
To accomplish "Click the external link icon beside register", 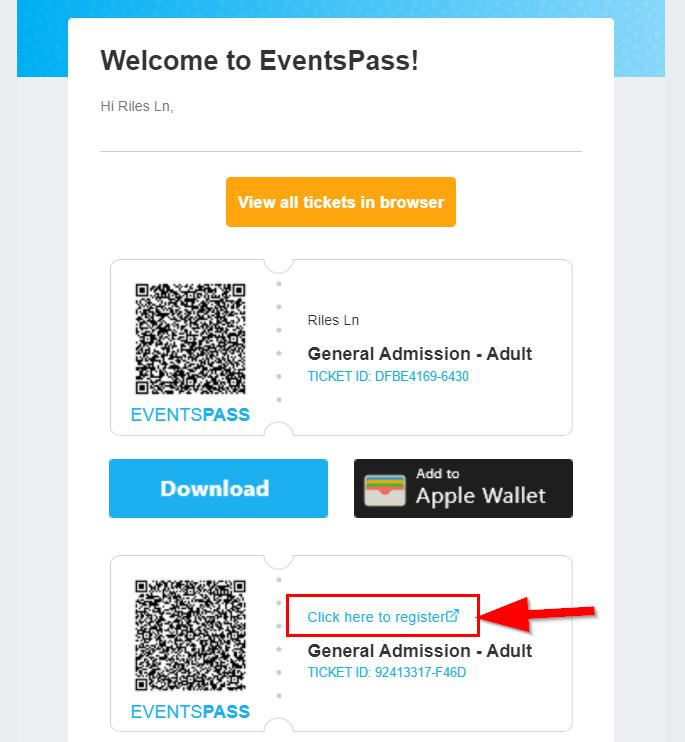I will pos(453,616).
